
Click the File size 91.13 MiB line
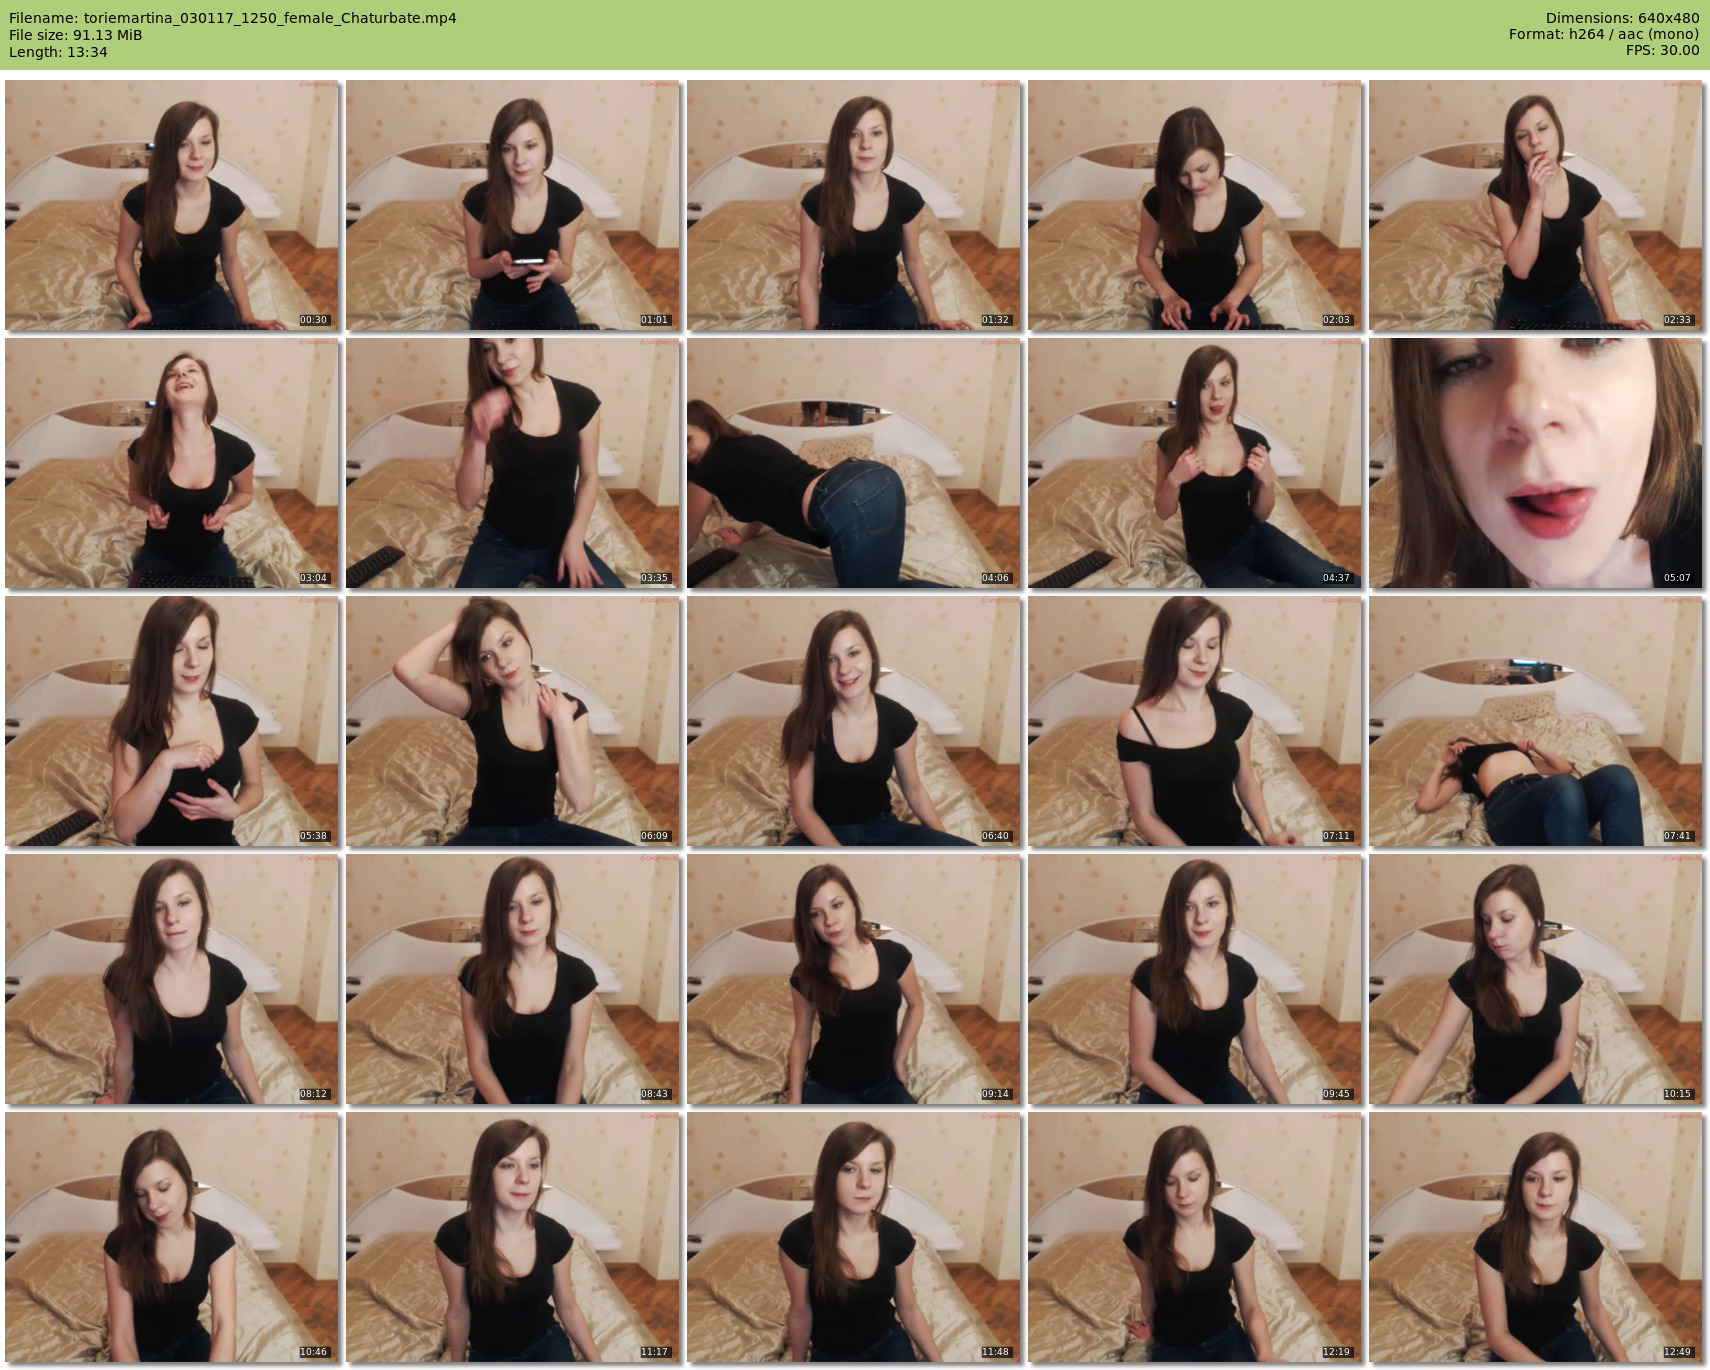pyautogui.click(x=76, y=35)
